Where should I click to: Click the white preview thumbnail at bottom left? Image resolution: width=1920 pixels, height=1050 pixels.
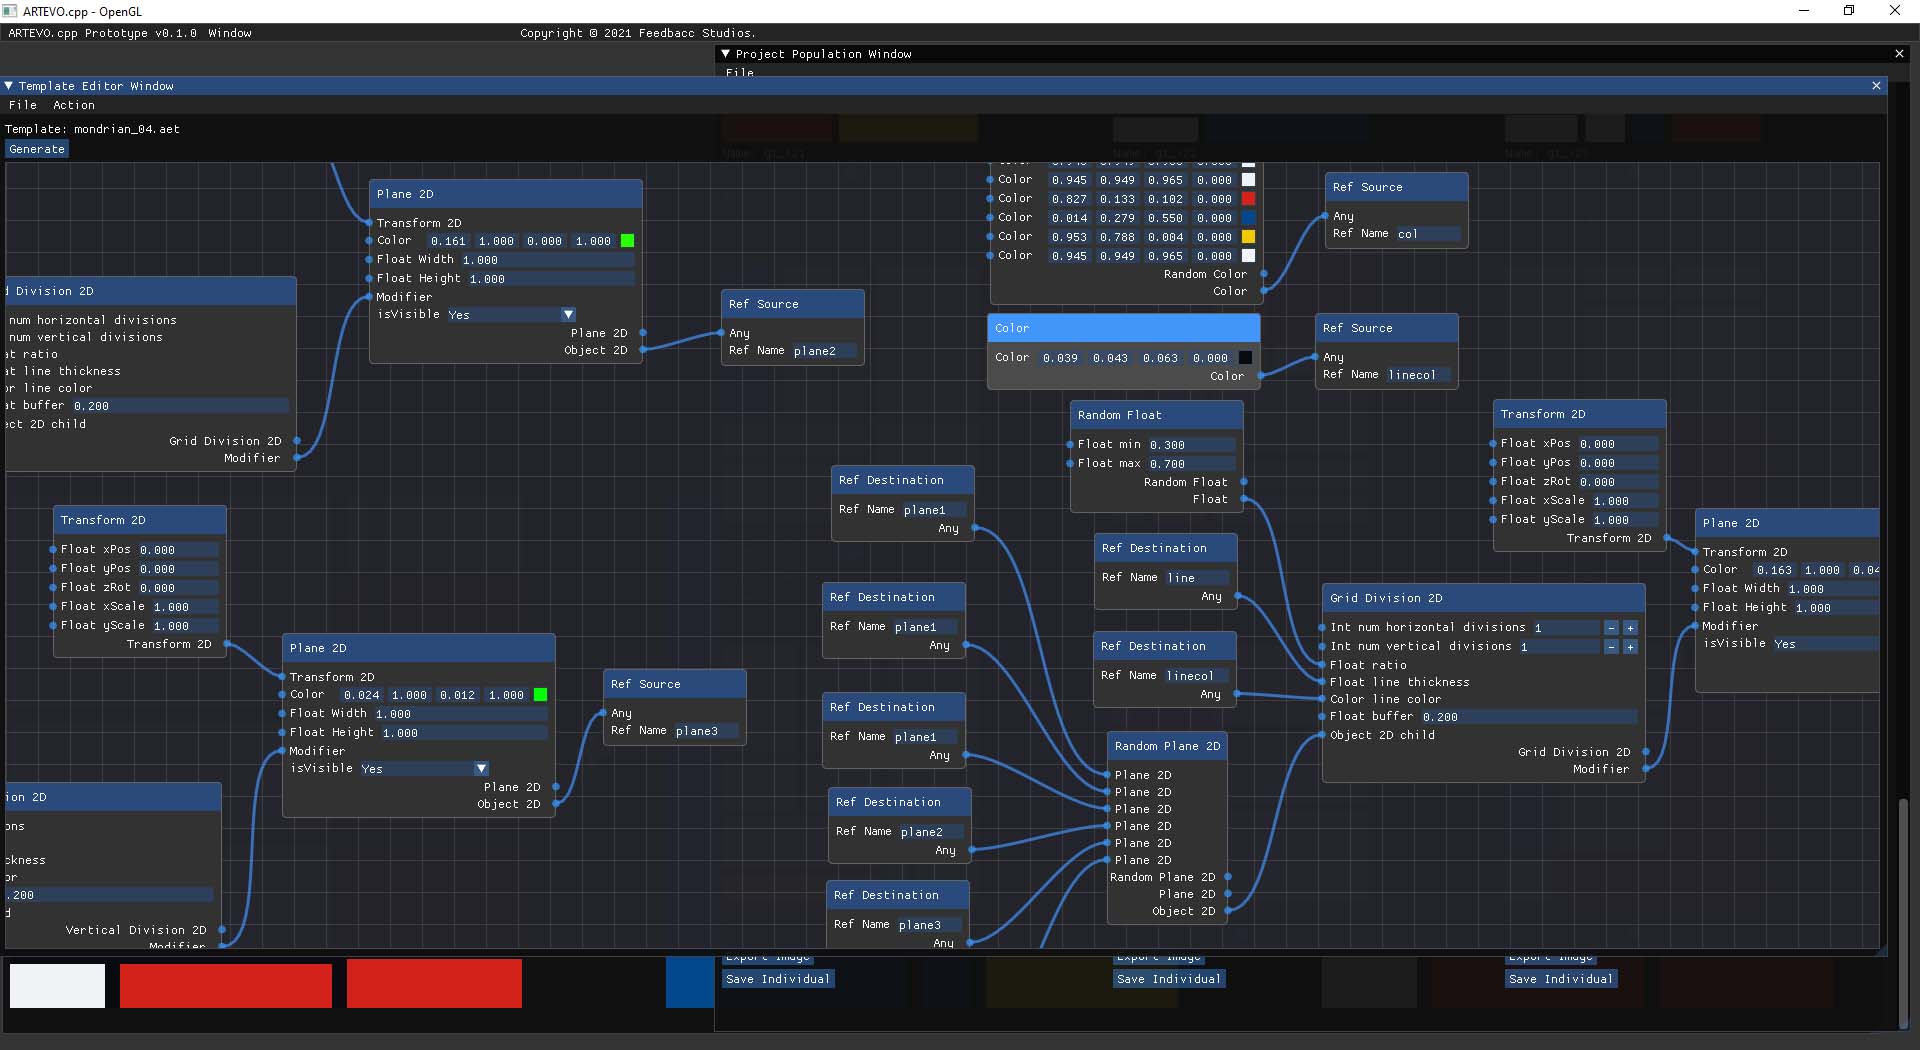point(57,986)
